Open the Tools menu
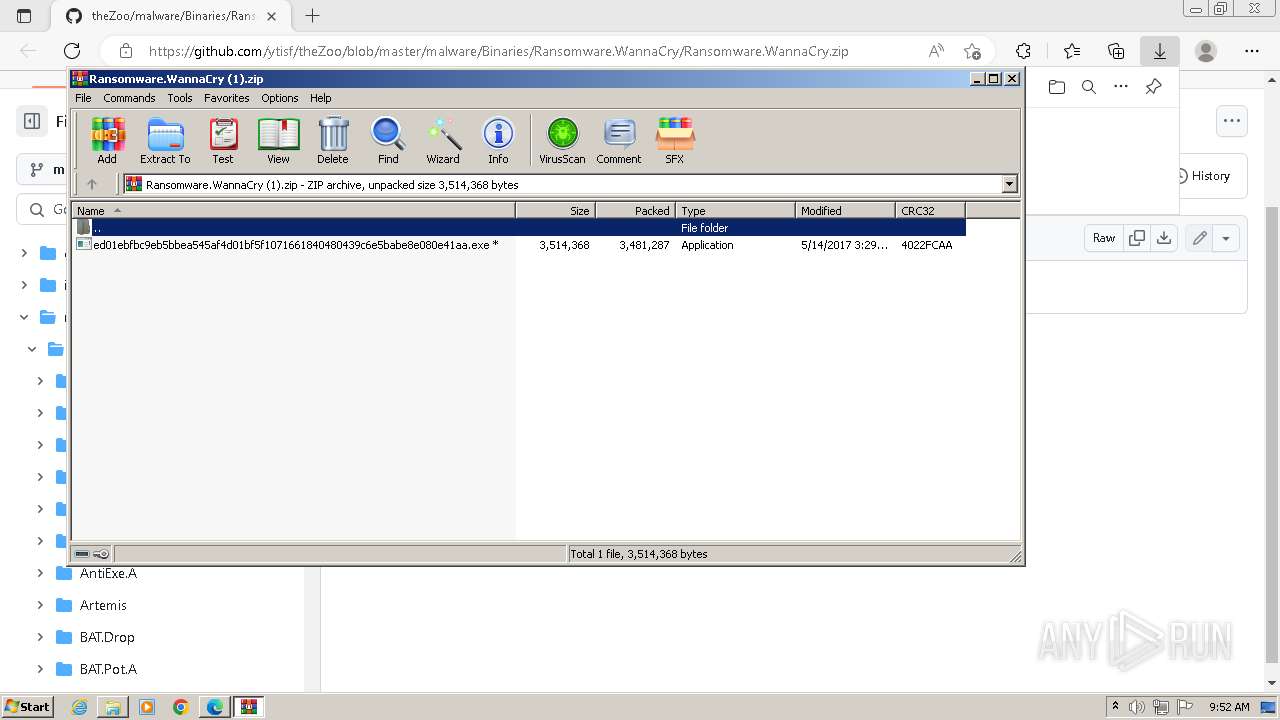The height and width of the screenshot is (720, 1280). click(180, 98)
